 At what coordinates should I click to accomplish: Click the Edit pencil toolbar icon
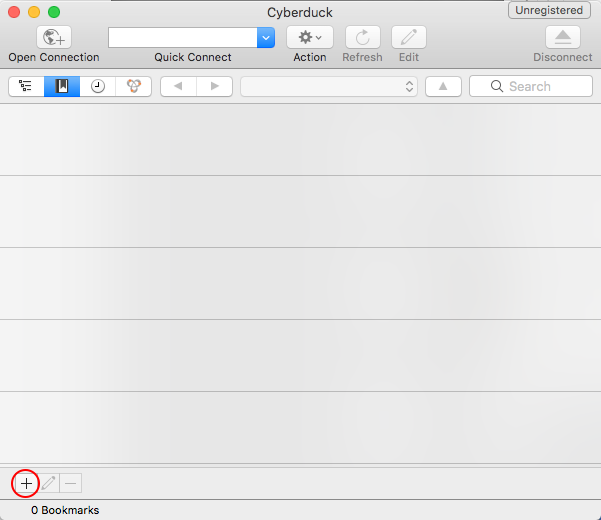(409, 37)
